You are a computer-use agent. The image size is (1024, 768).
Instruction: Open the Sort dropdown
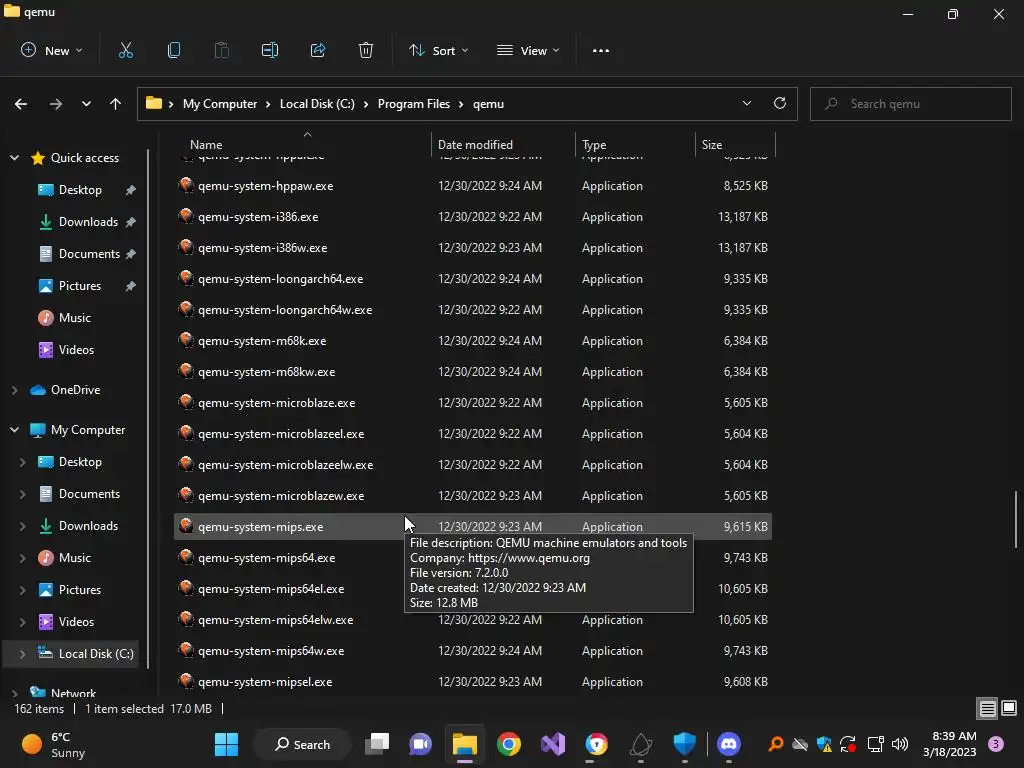[438, 50]
